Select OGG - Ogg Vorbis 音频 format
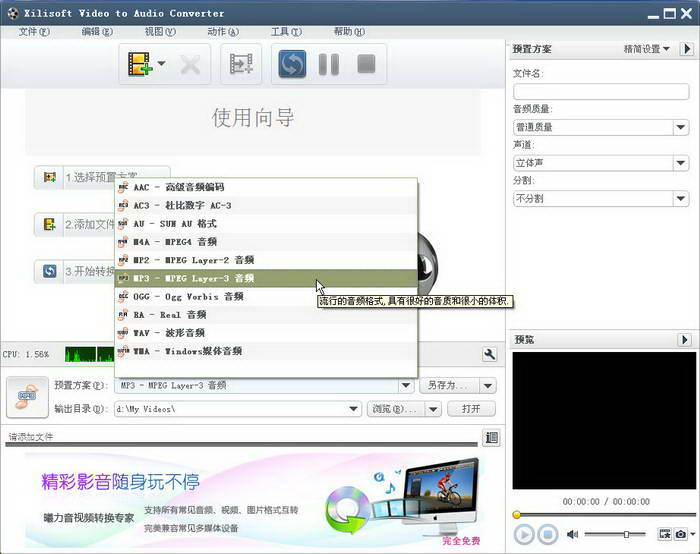This screenshot has width=700, height=554. point(266,296)
